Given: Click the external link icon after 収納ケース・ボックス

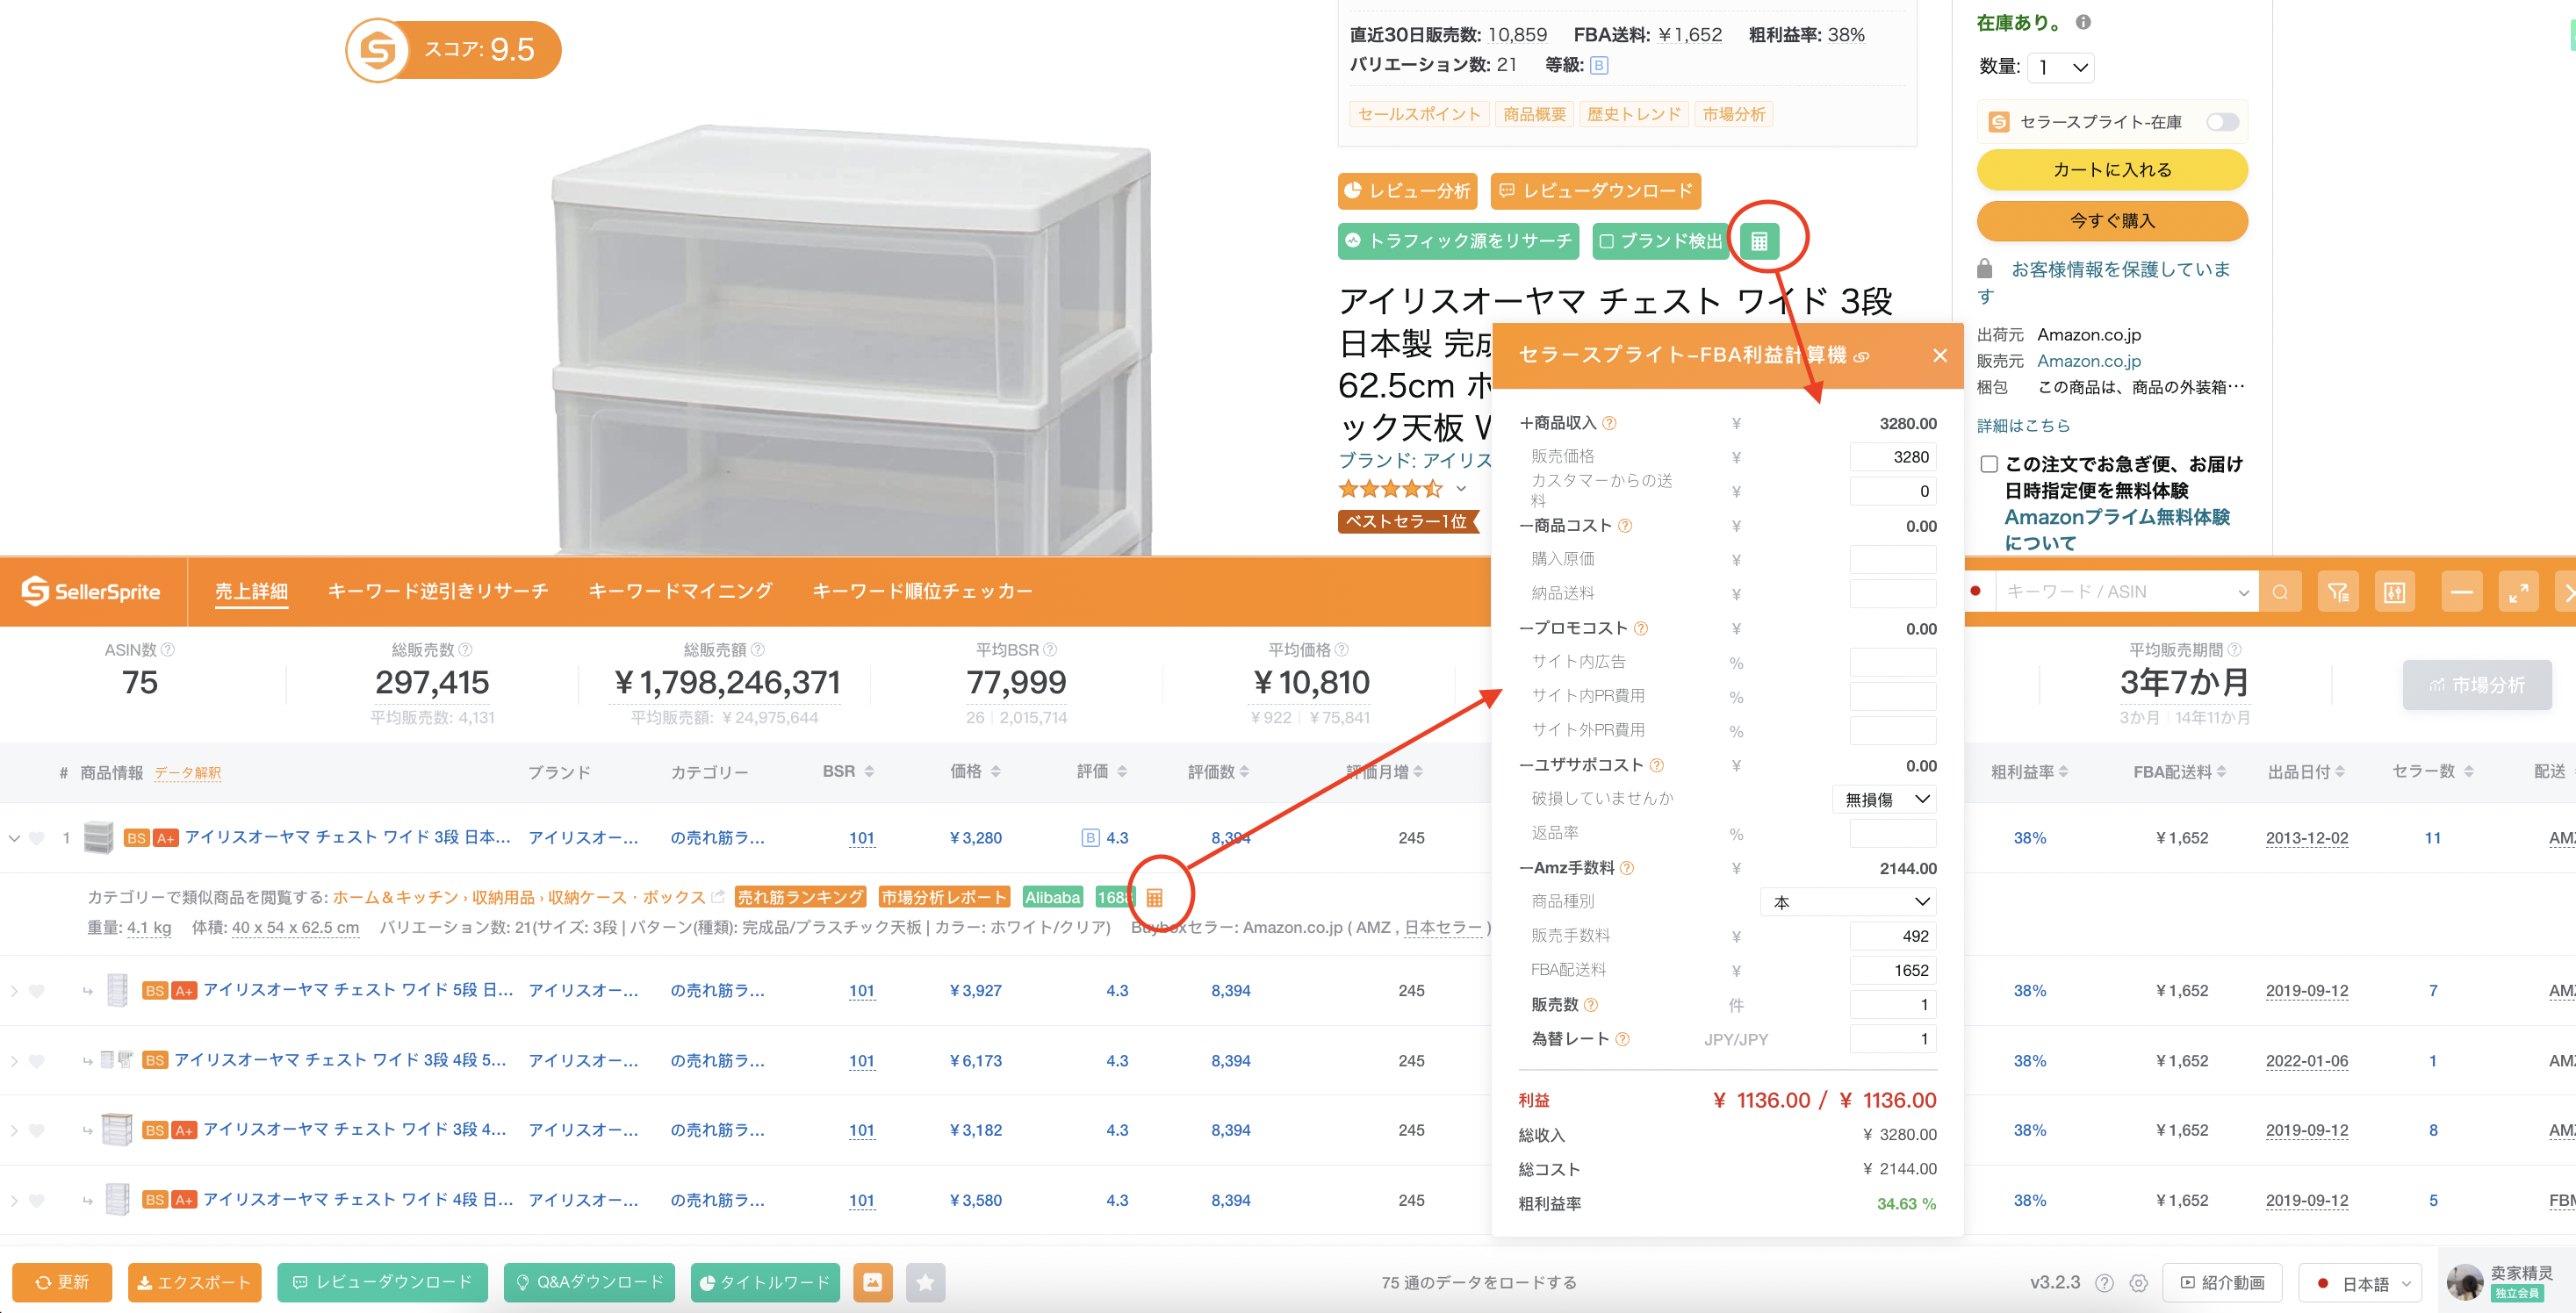Looking at the screenshot, I should (x=717, y=897).
